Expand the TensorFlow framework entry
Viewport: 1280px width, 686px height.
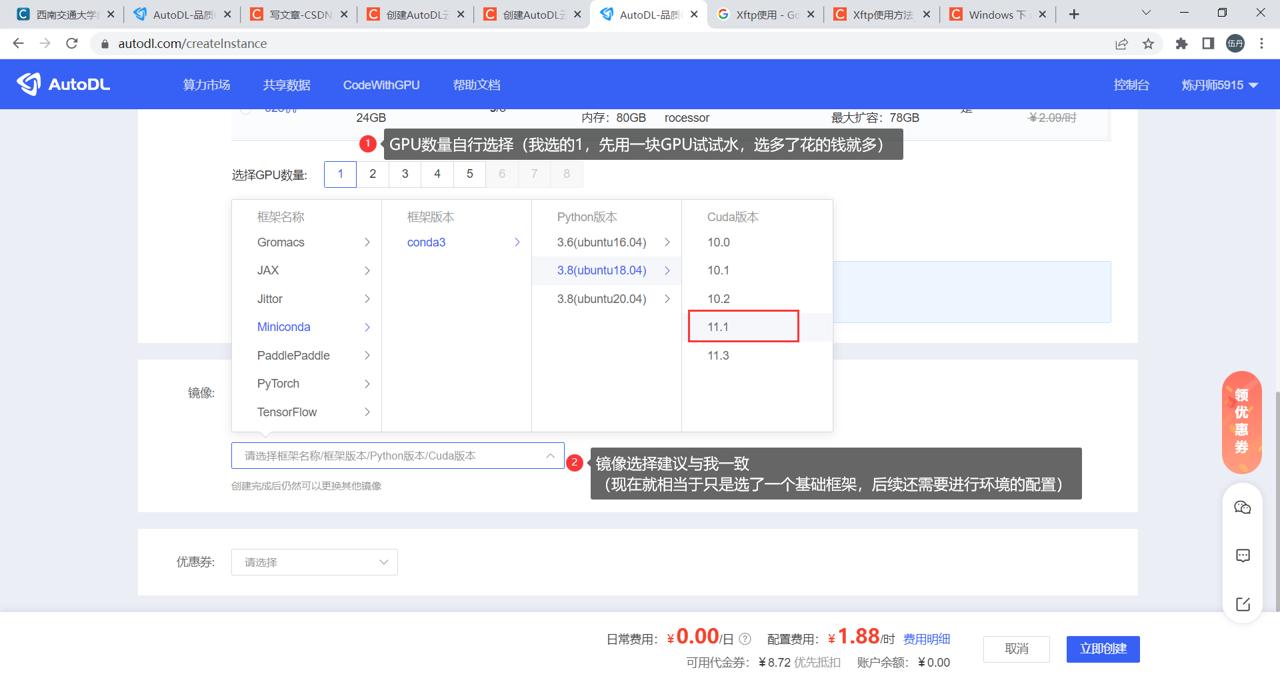point(306,412)
